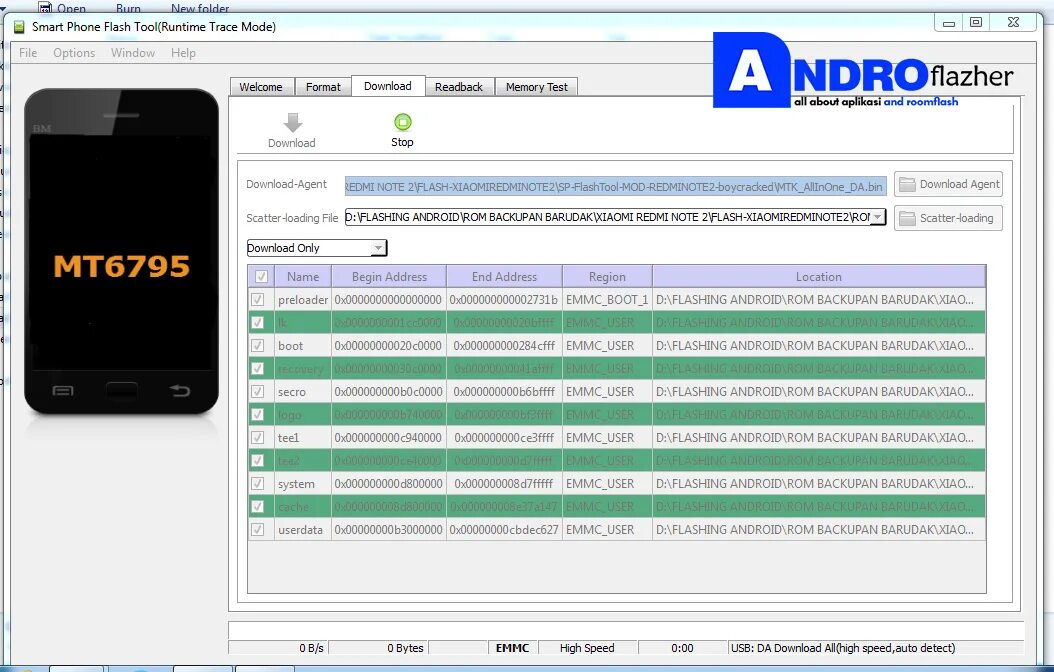The width and height of the screenshot is (1054, 672).
Task: Select the userdata end address 0x00000000cbdec627
Action: (504, 530)
